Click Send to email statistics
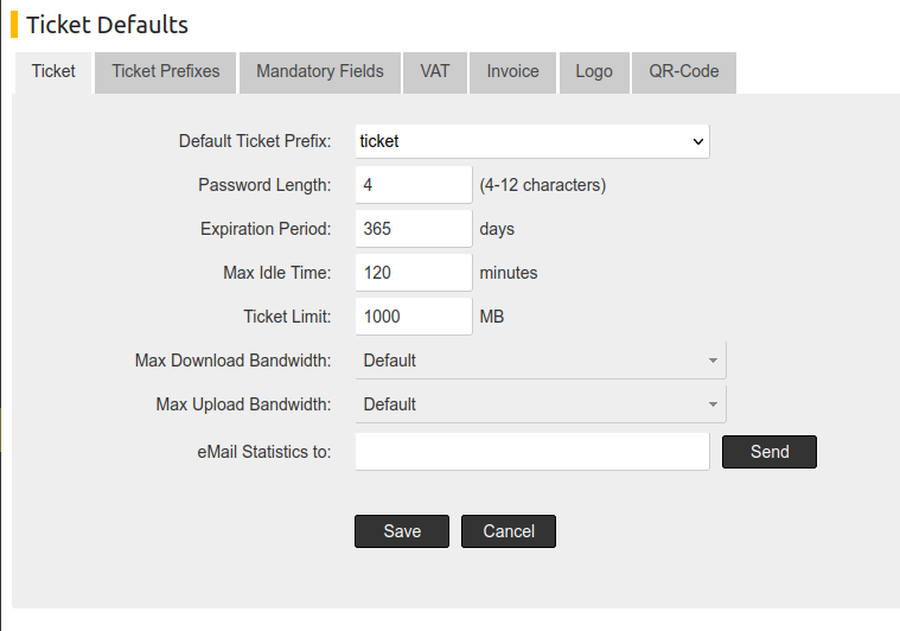Screen dimensions: 900x631 pos(769,451)
